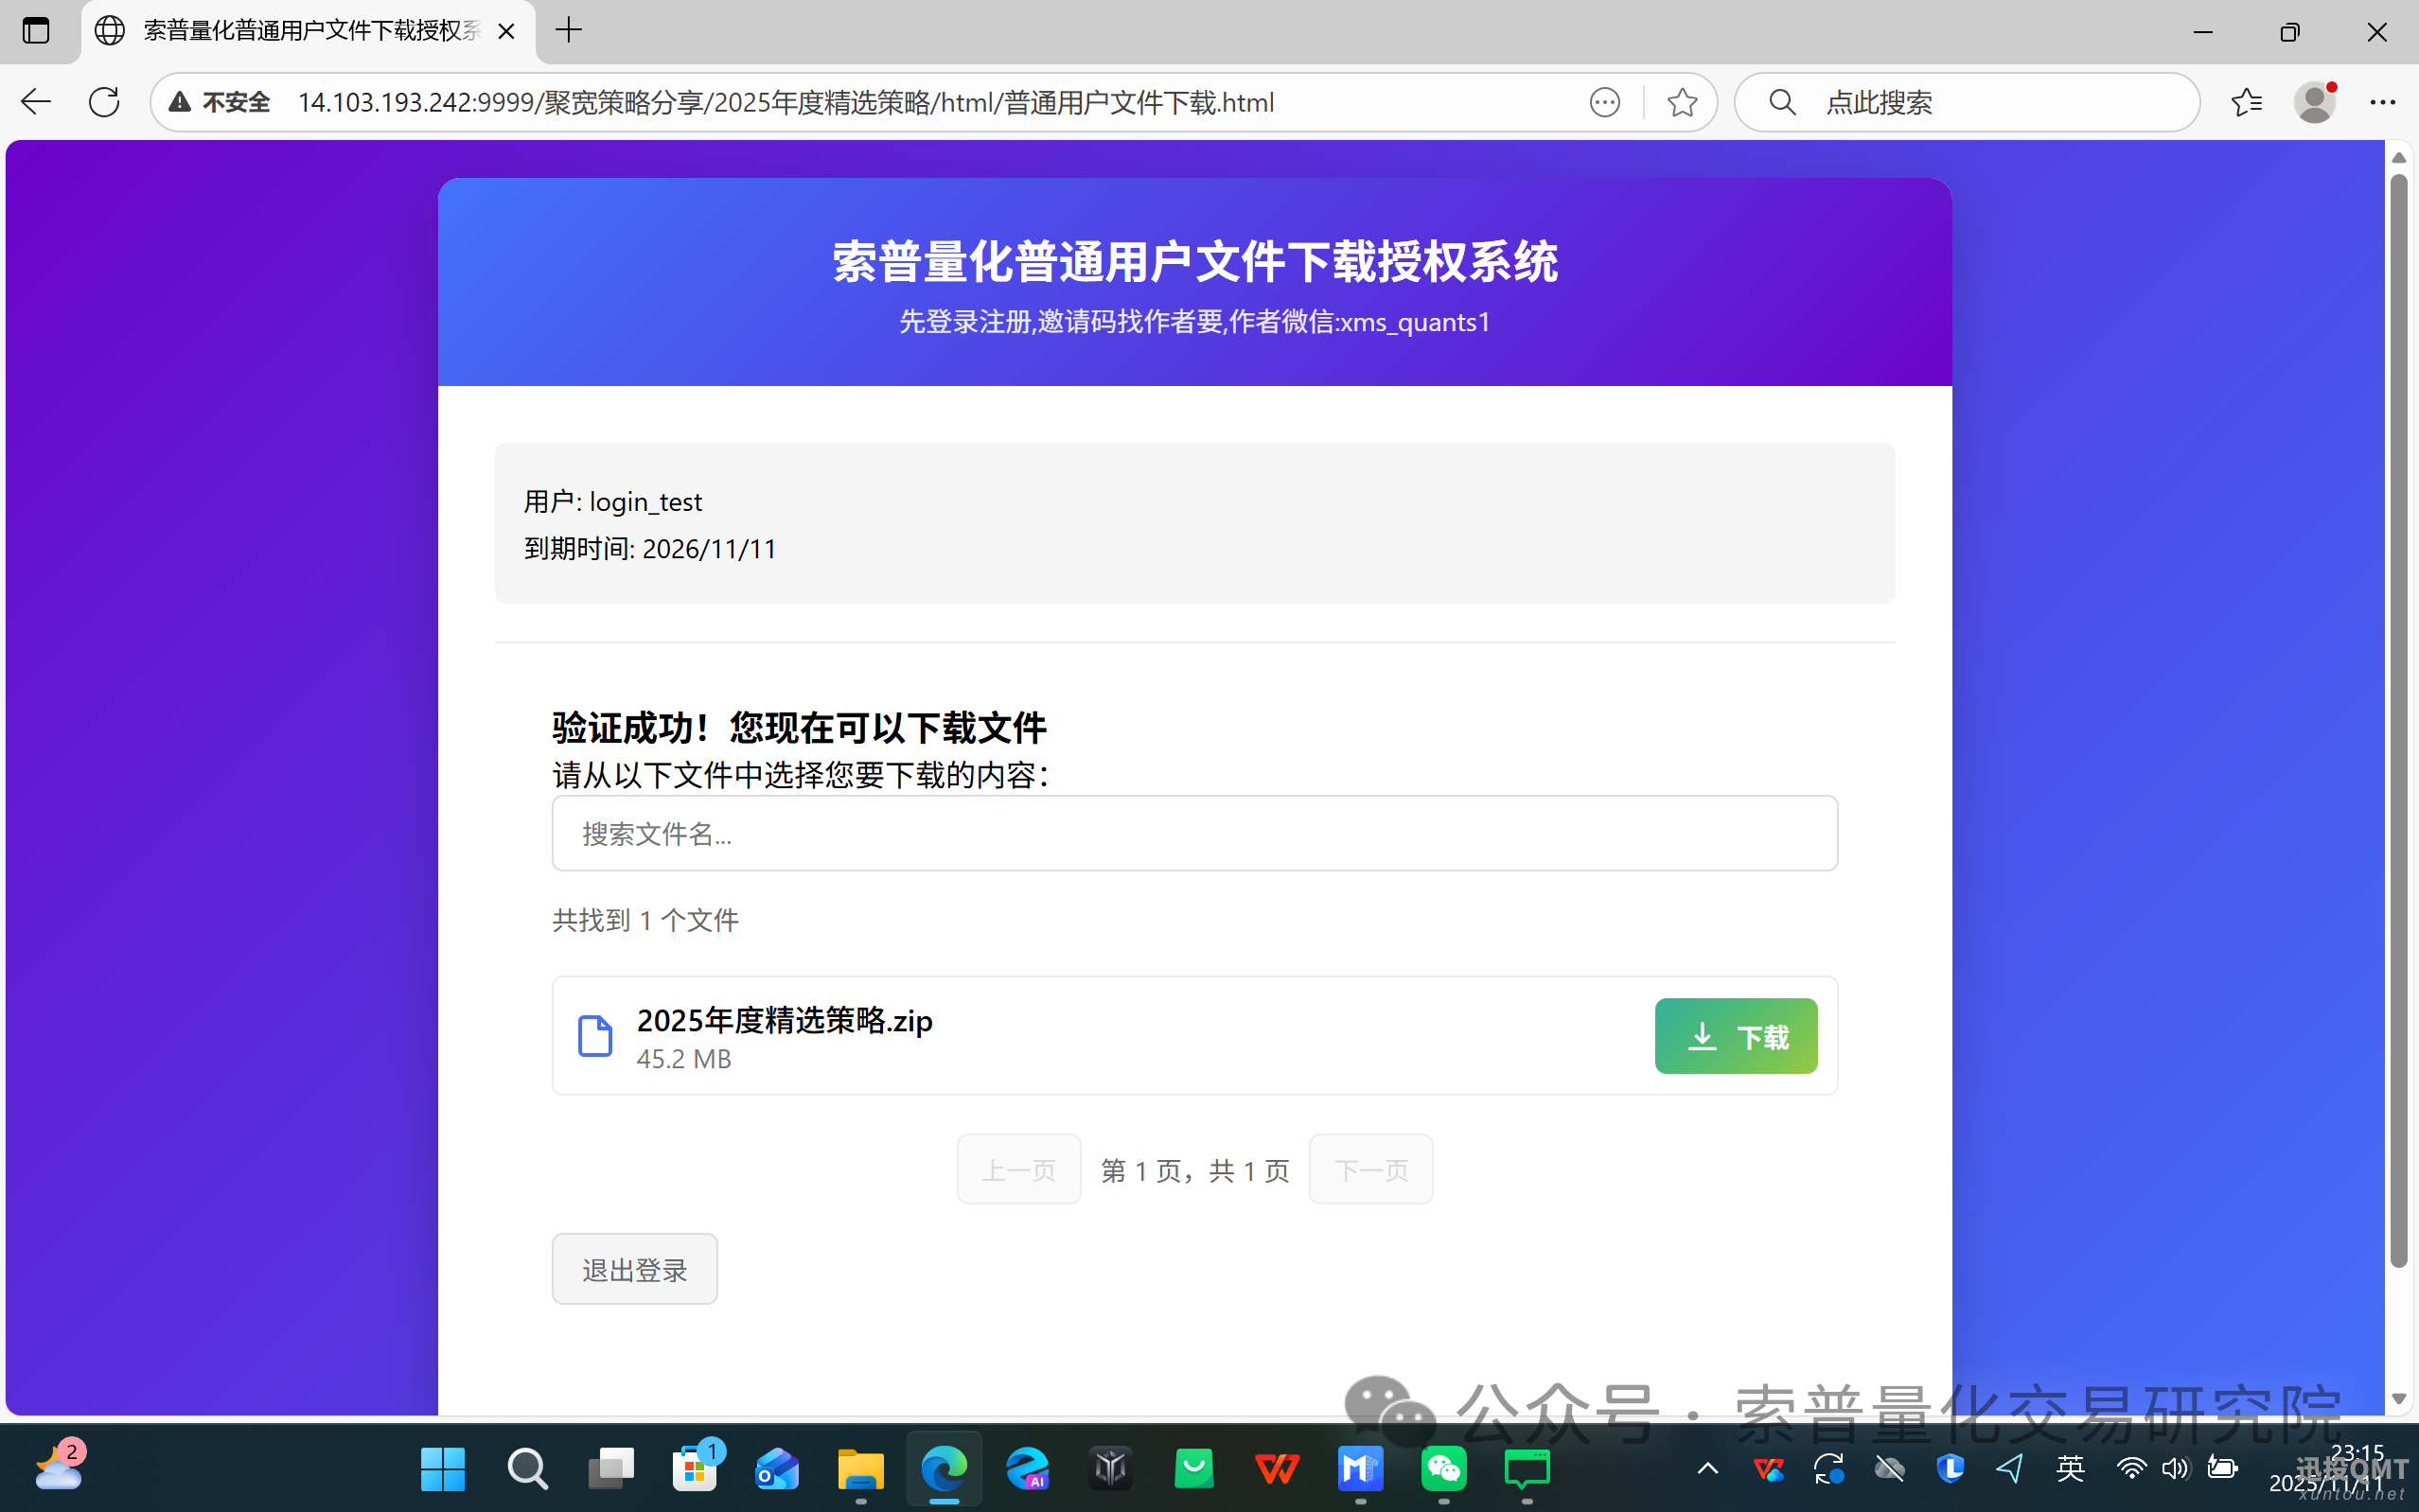The height and width of the screenshot is (1512, 2419).
Task: Select the 索普量化普通用户文件下载授权系统 tab
Action: (310, 31)
